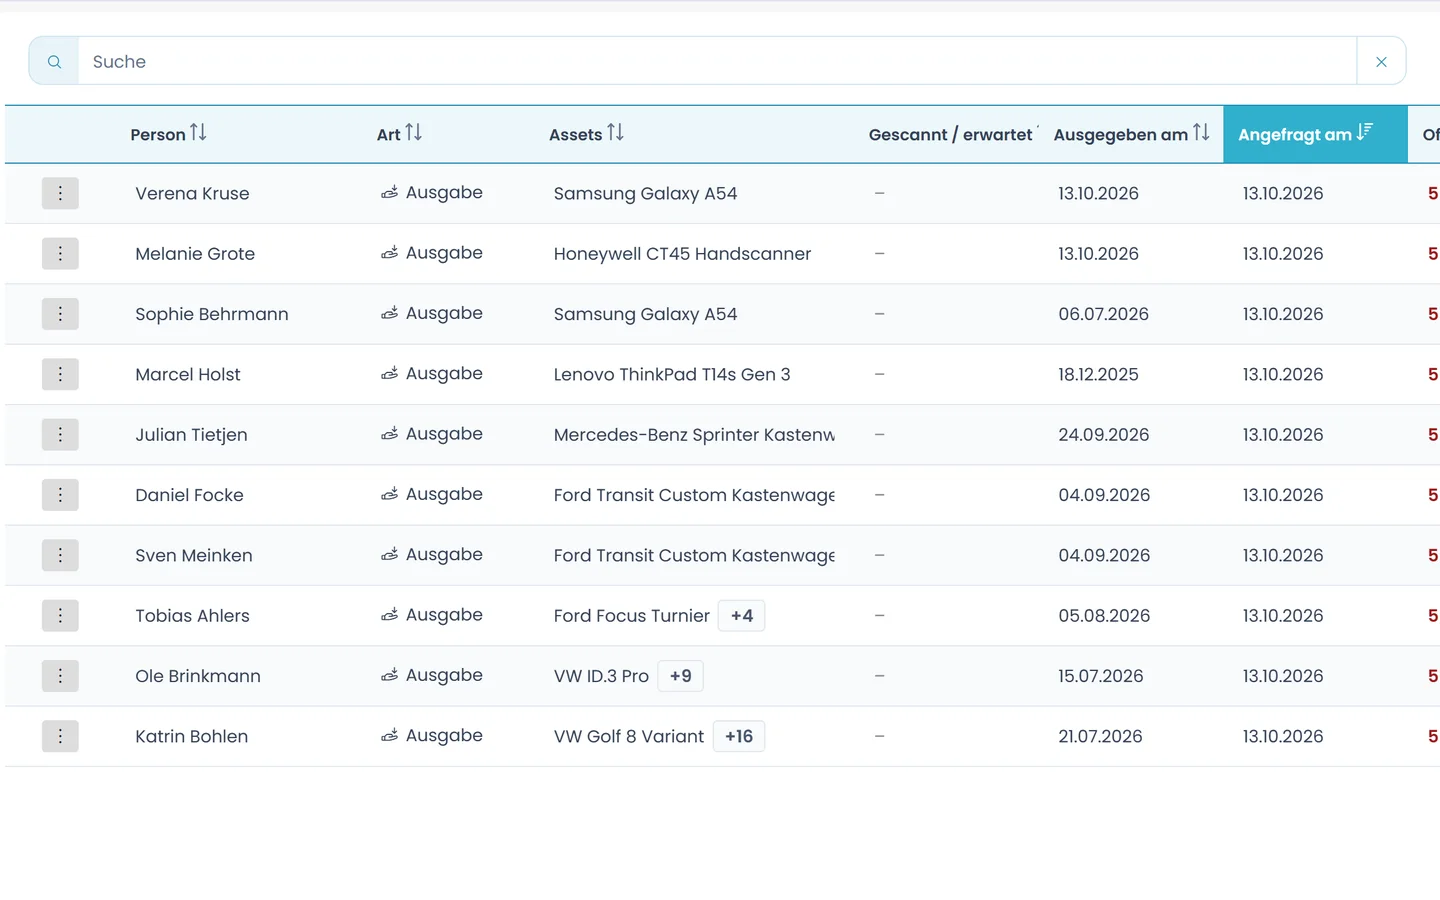1440x900 pixels.
Task: Expand +9 assets of VW ID.3 Pro
Action: click(x=681, y=676)
